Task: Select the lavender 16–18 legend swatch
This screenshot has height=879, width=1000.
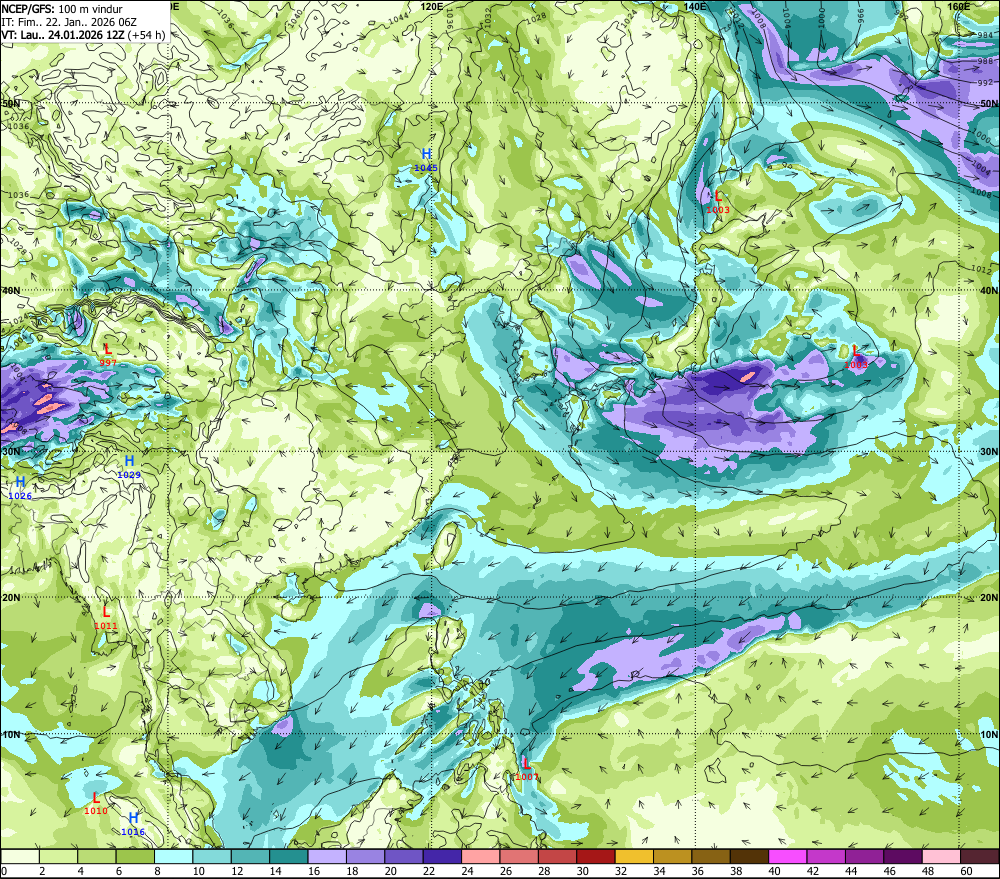Action: (327, 856)
